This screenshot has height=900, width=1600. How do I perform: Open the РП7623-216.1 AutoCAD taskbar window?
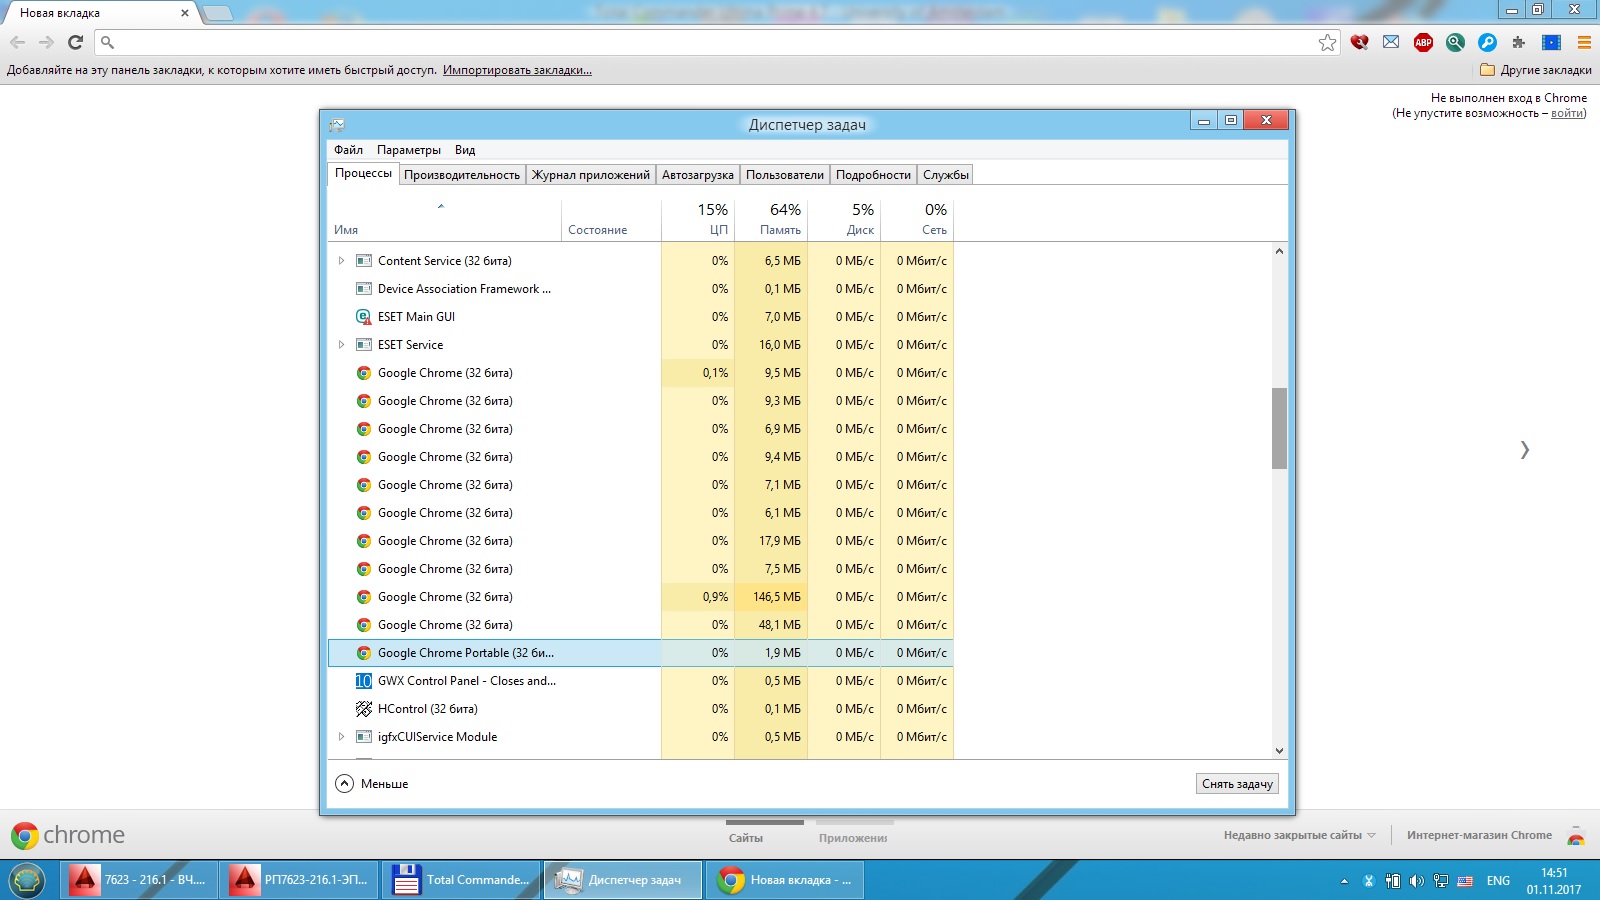click(x=299, y=880)
